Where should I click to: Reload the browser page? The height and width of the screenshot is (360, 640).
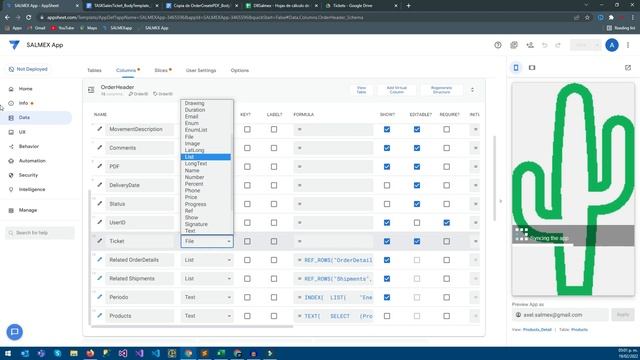point(29,18)
